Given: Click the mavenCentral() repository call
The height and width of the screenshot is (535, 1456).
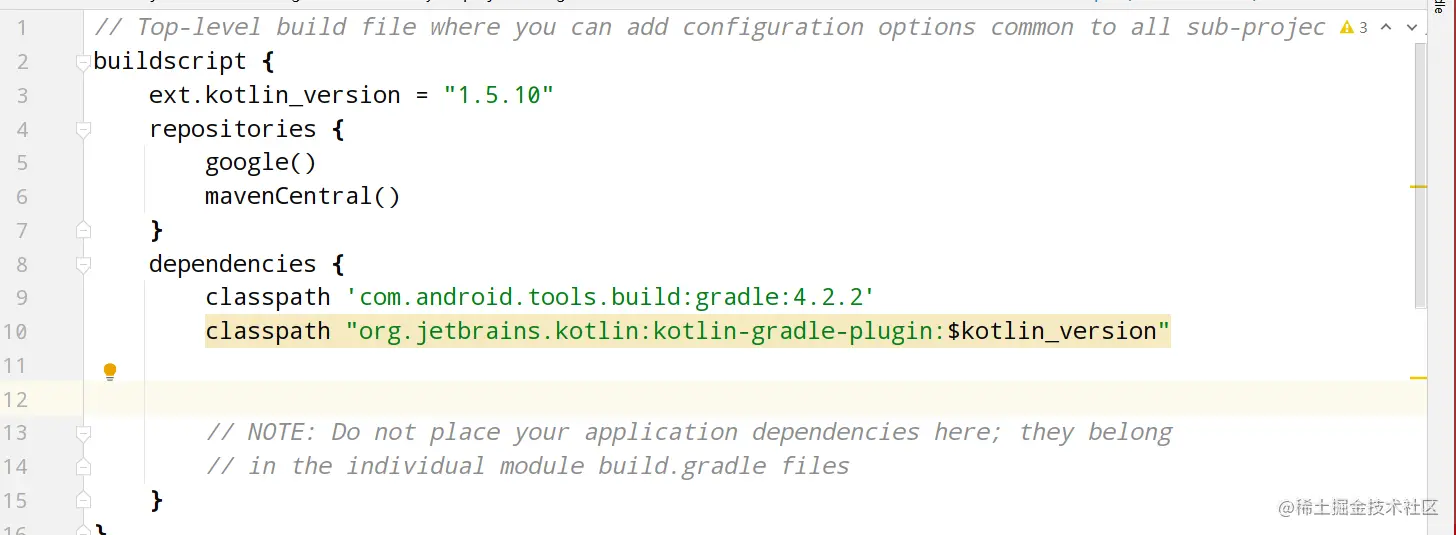Looking at the screenshot, I should 303,196.
